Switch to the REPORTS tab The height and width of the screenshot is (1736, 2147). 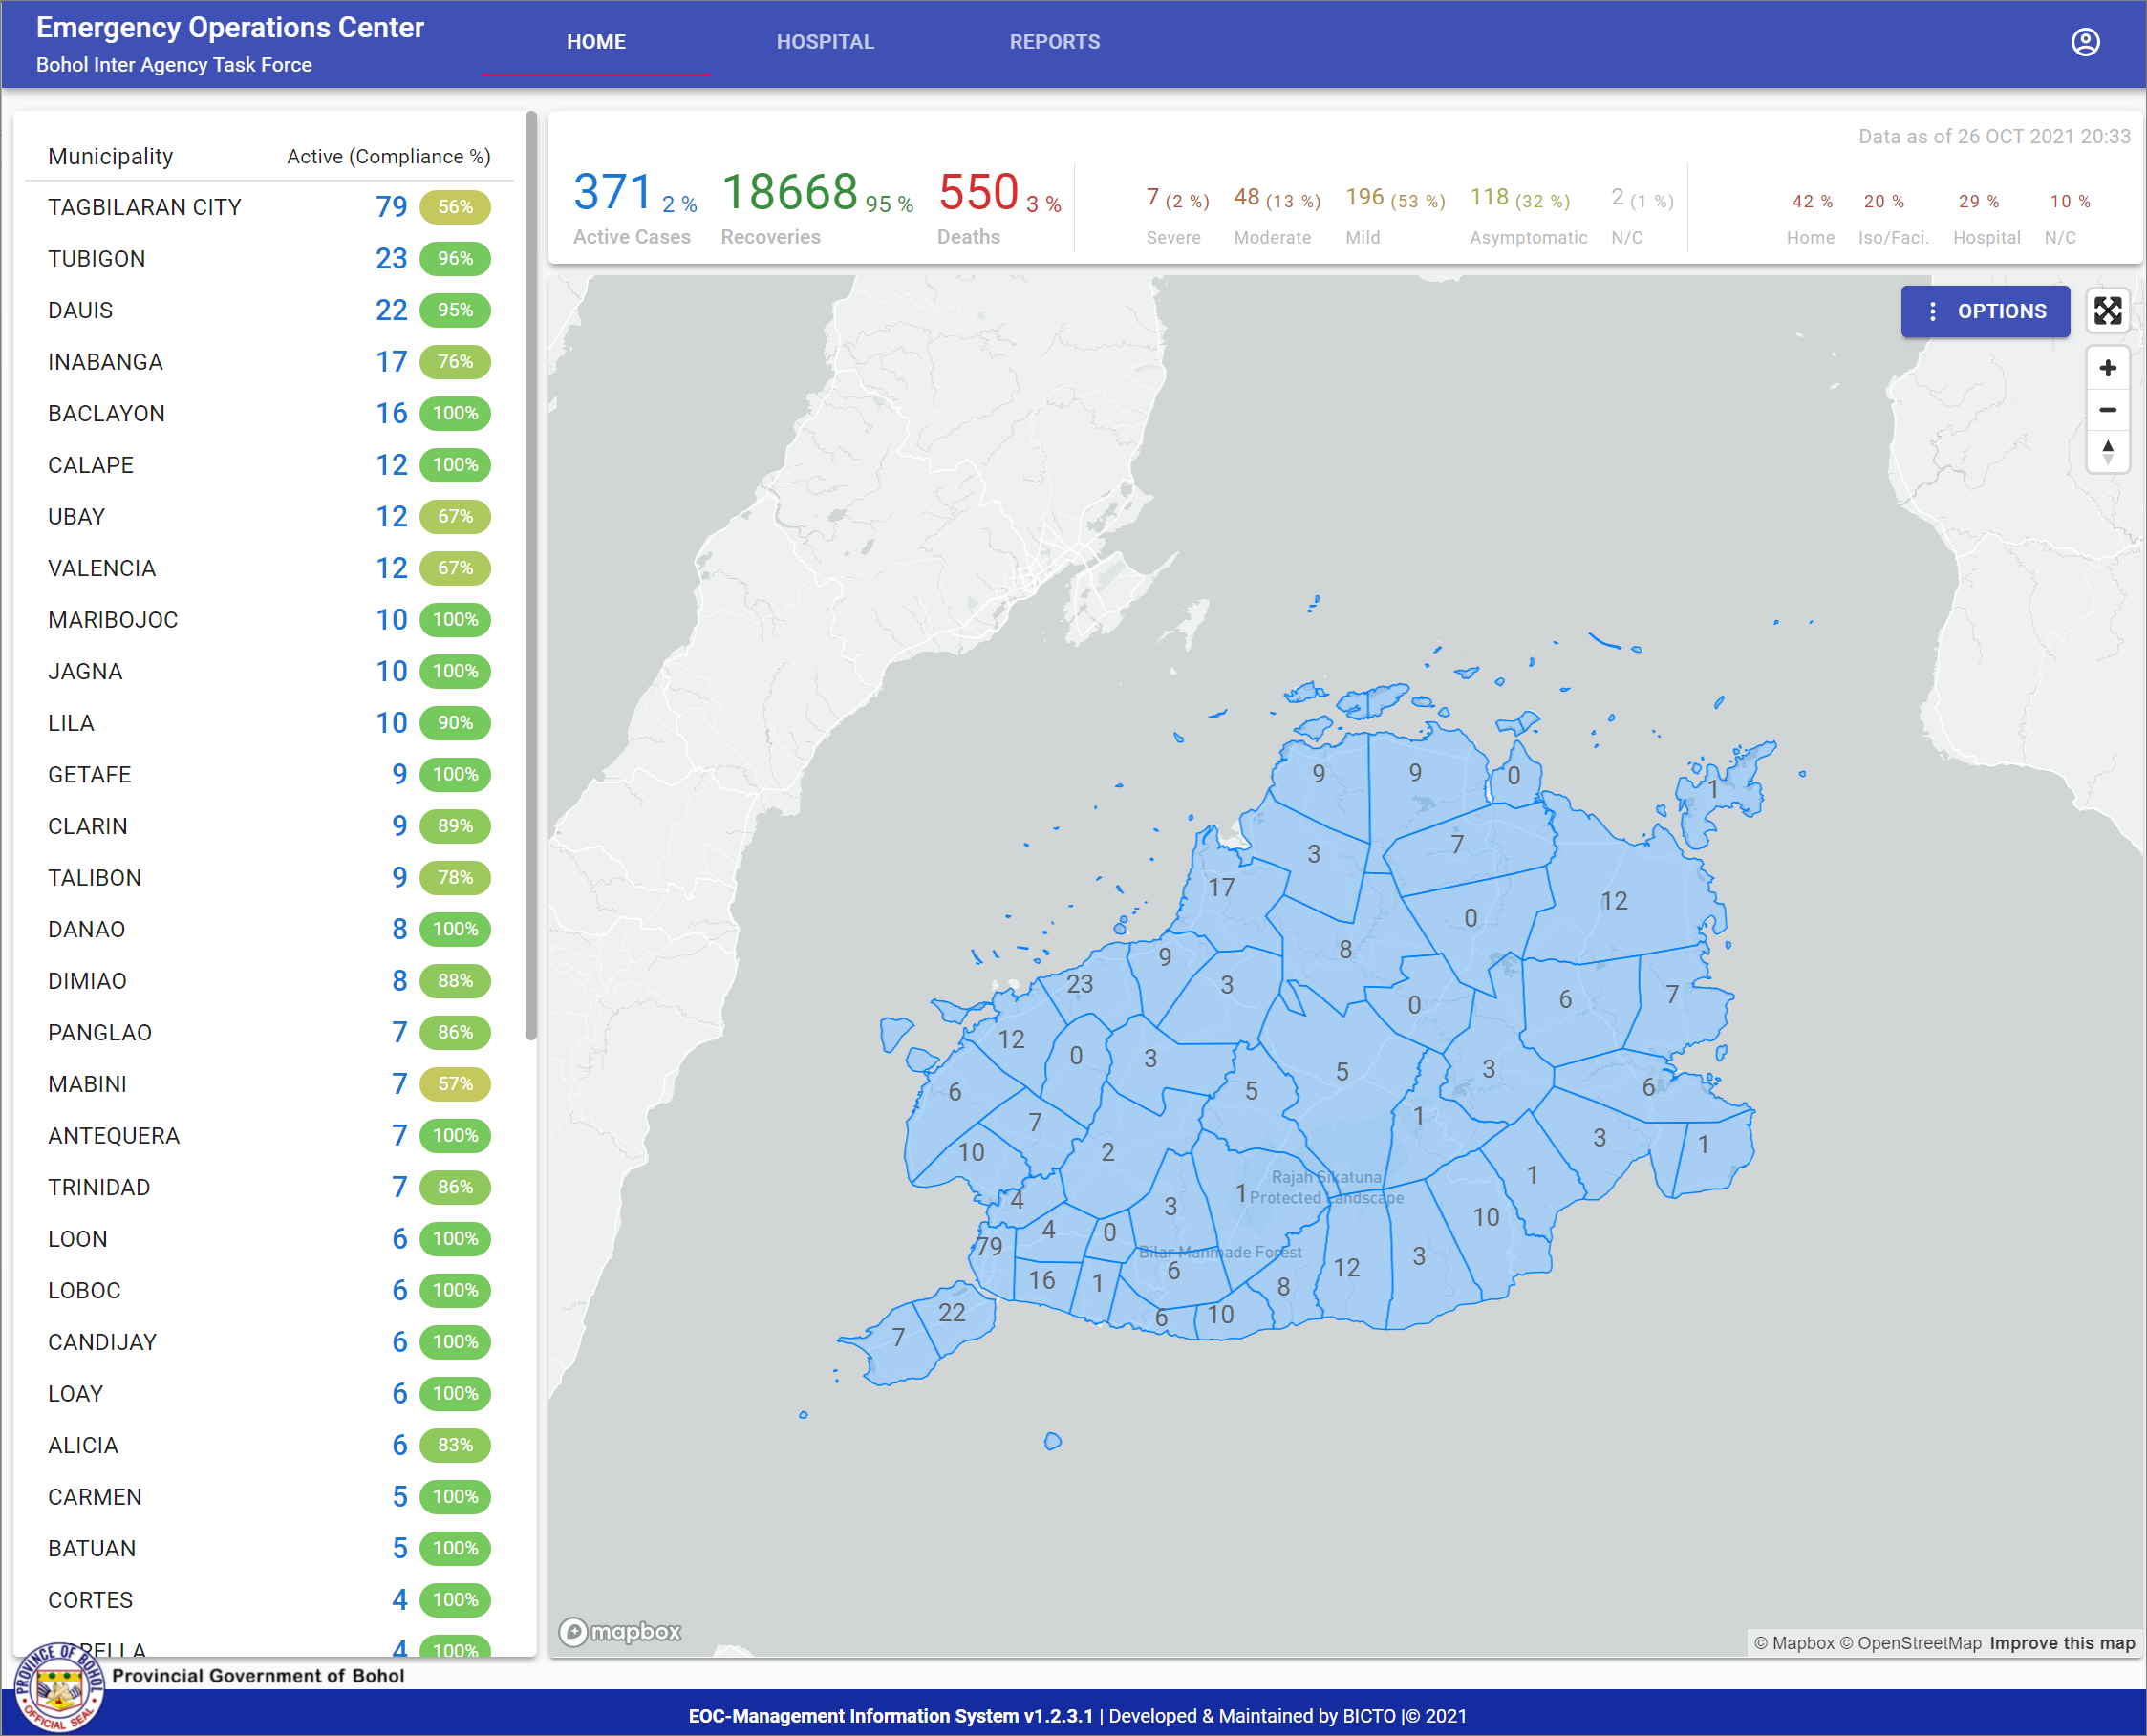(x=1054, y=42)
